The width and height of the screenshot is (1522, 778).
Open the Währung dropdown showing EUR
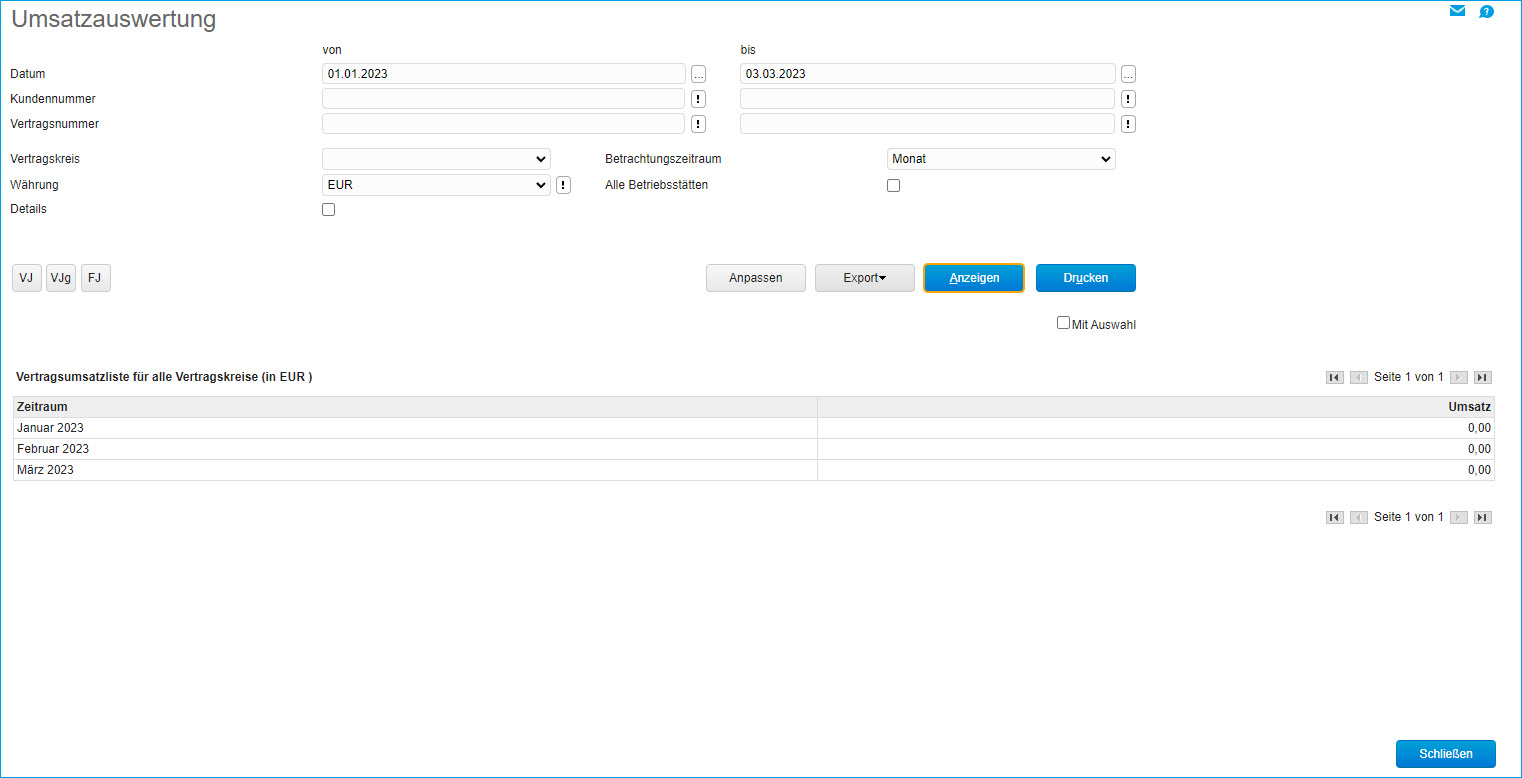[x=436, y=185]
